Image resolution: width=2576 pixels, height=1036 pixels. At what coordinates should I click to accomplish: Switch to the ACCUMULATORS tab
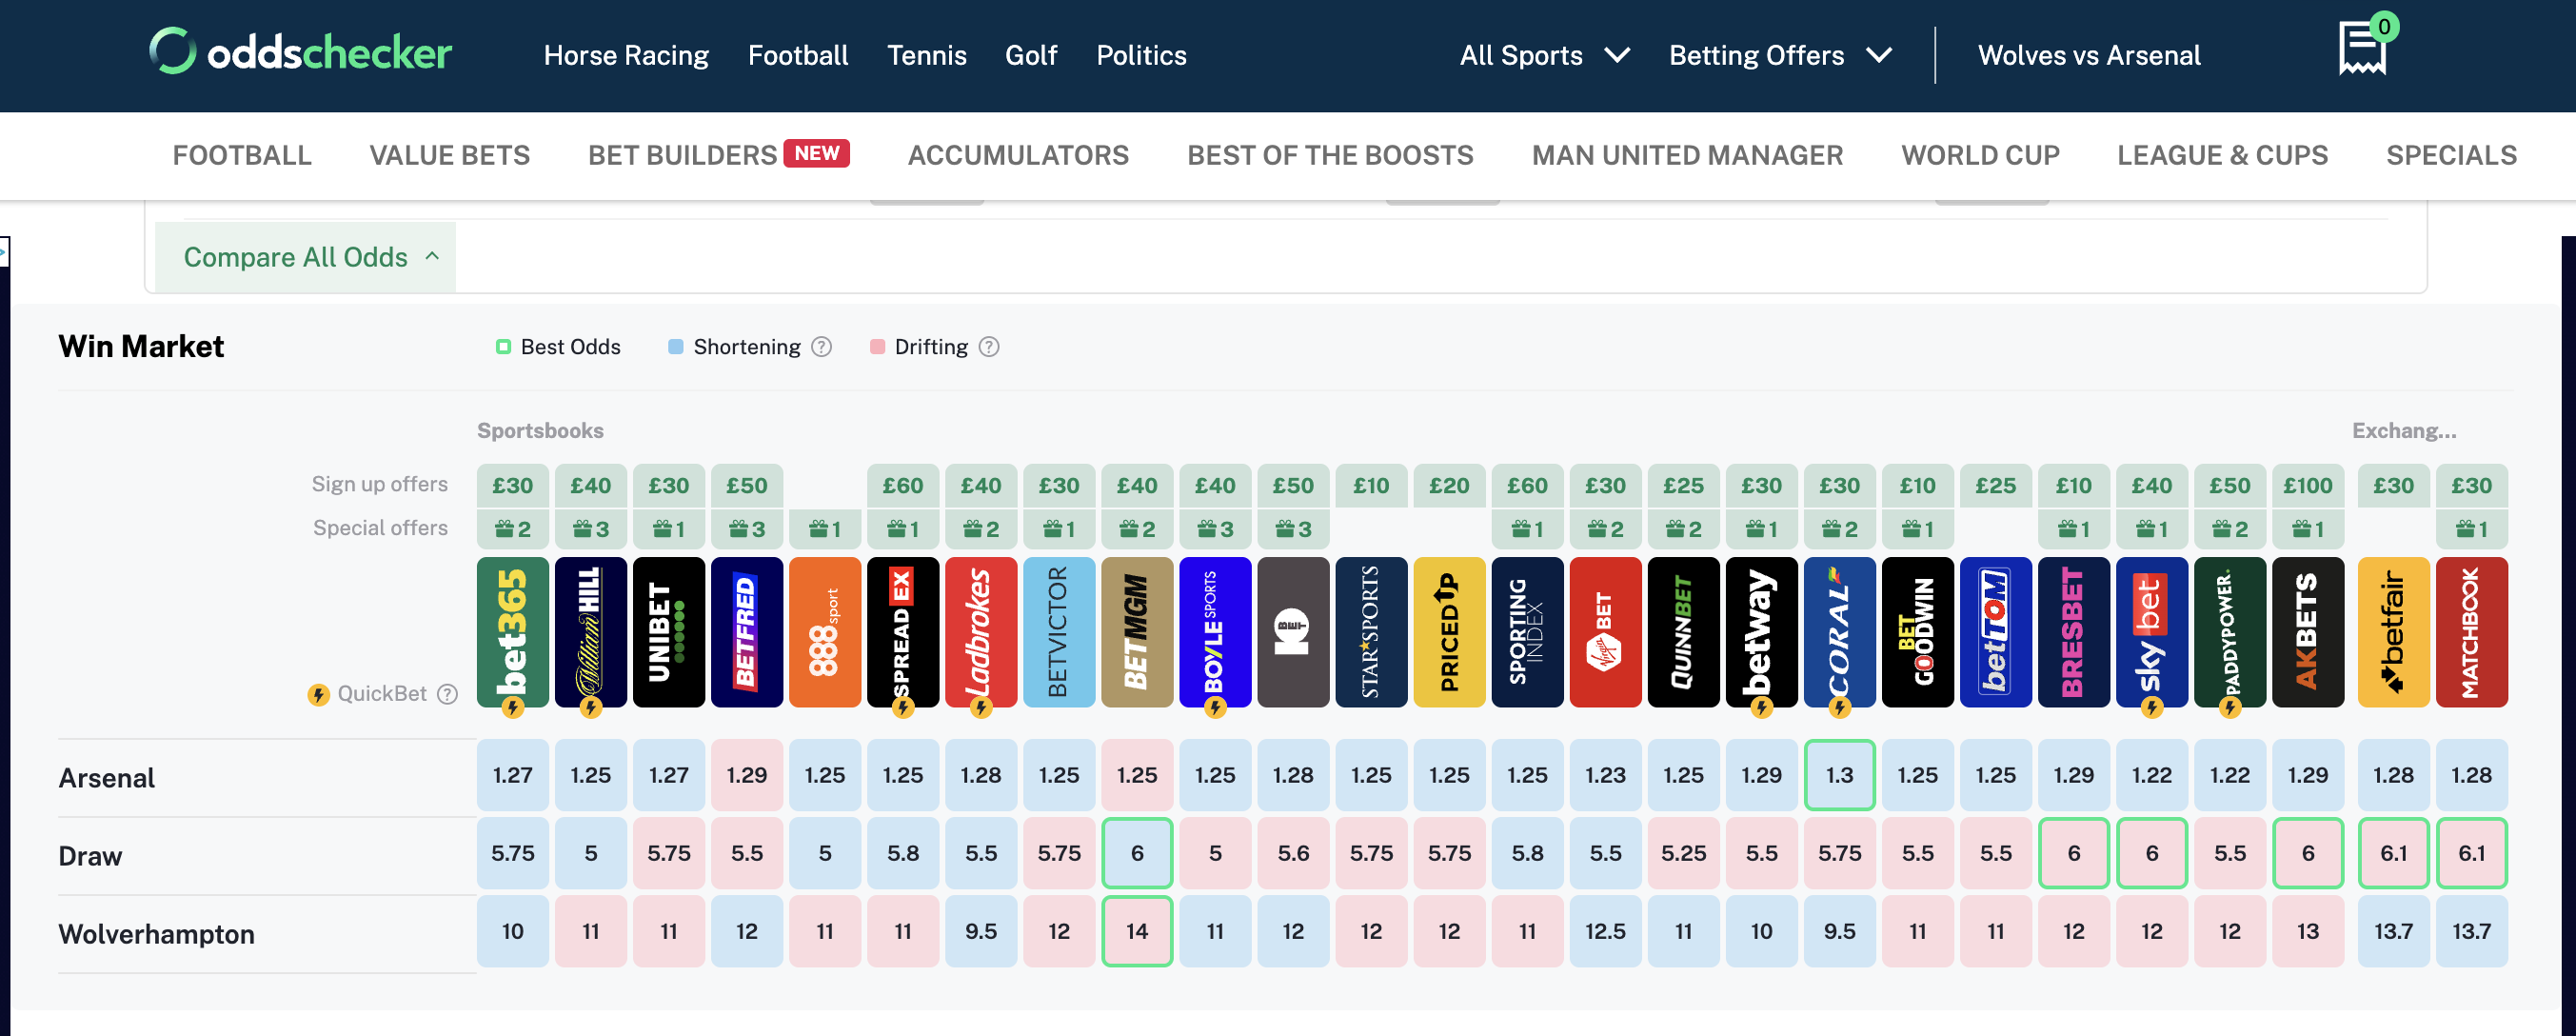pyautogui.click(x=1018, y=155)
